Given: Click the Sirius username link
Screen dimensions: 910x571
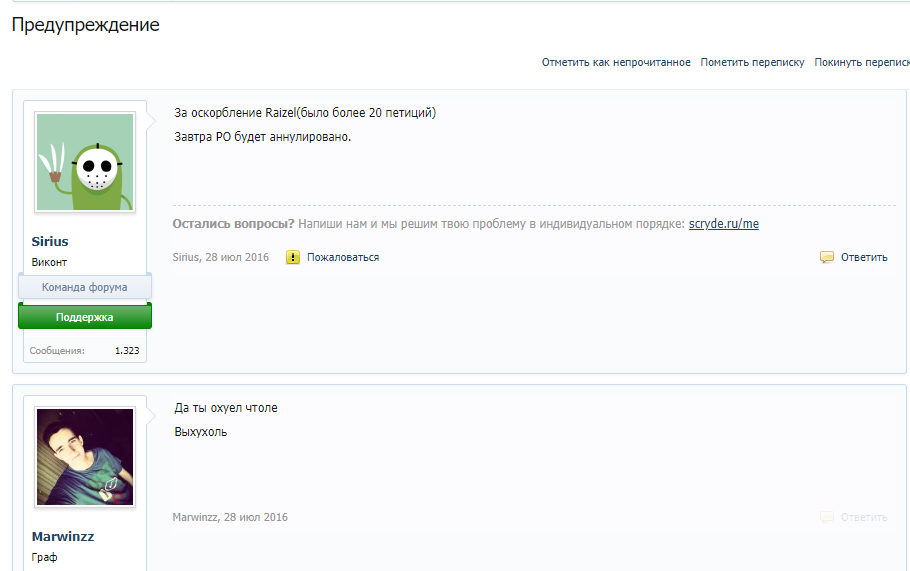Looking at the screenshot, I should click(x=50, y=241).
